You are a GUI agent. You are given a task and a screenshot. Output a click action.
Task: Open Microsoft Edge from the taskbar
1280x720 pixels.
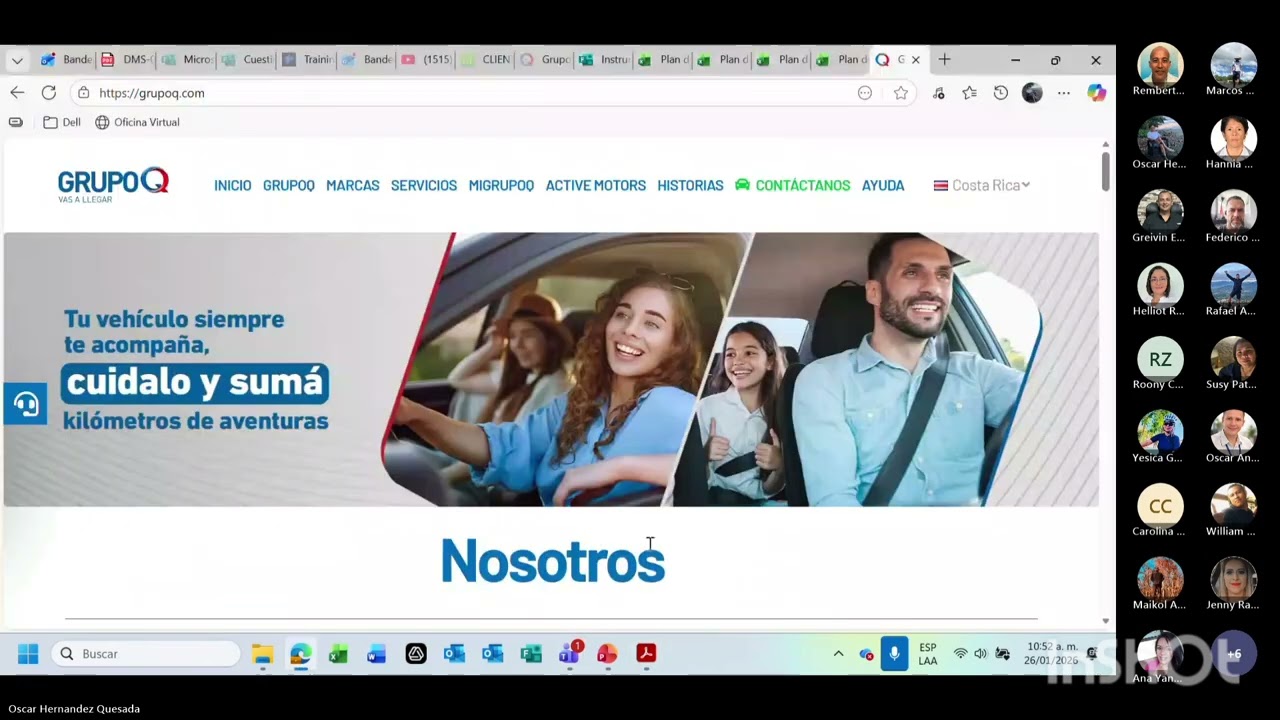pyautogui.click(x=301, y=654)
